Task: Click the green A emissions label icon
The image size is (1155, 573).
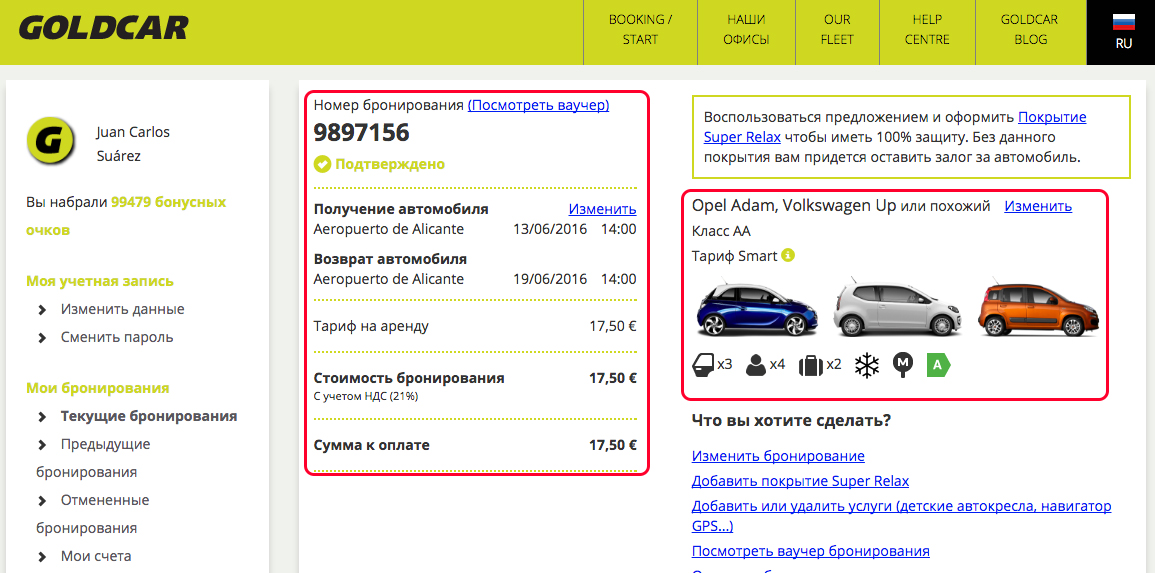Action: pyautogui.click(x=938, y=365)
